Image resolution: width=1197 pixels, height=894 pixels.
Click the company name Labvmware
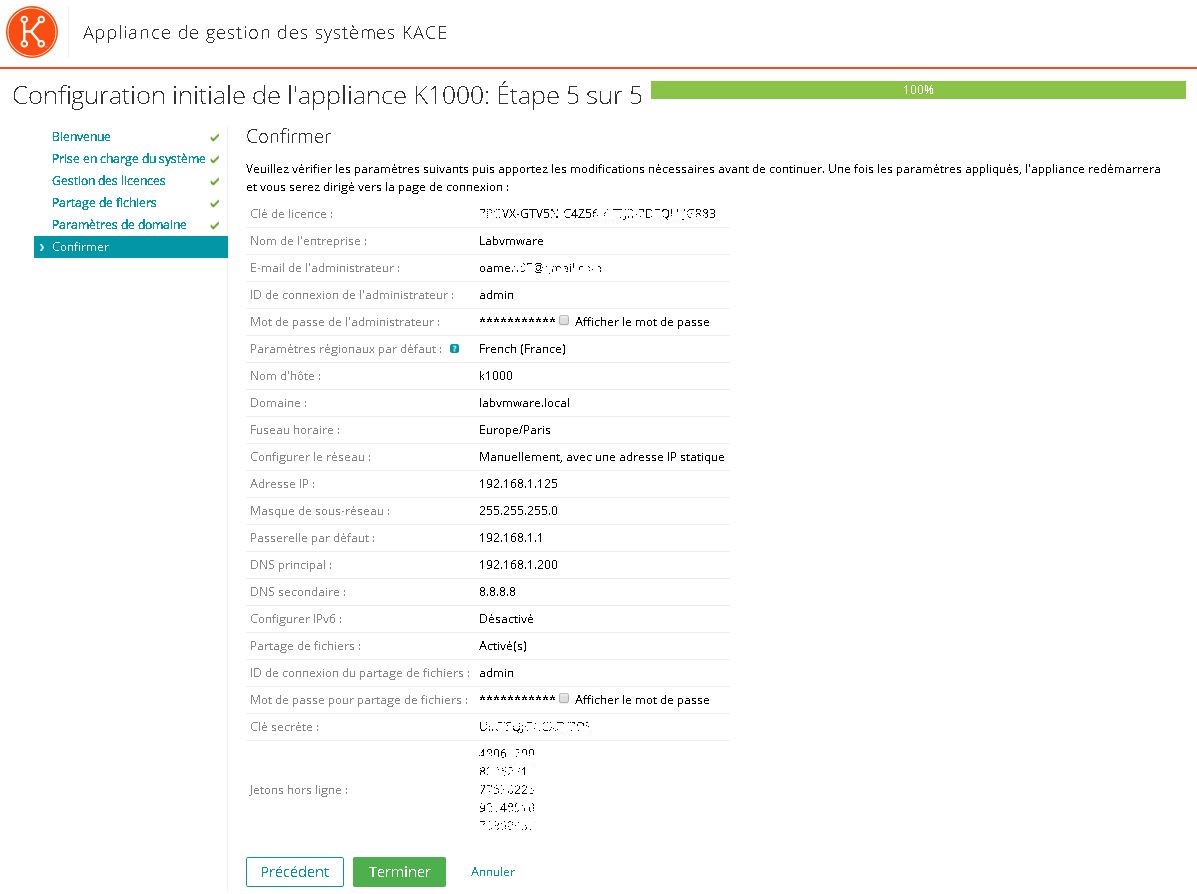click(x=511, y=241)
